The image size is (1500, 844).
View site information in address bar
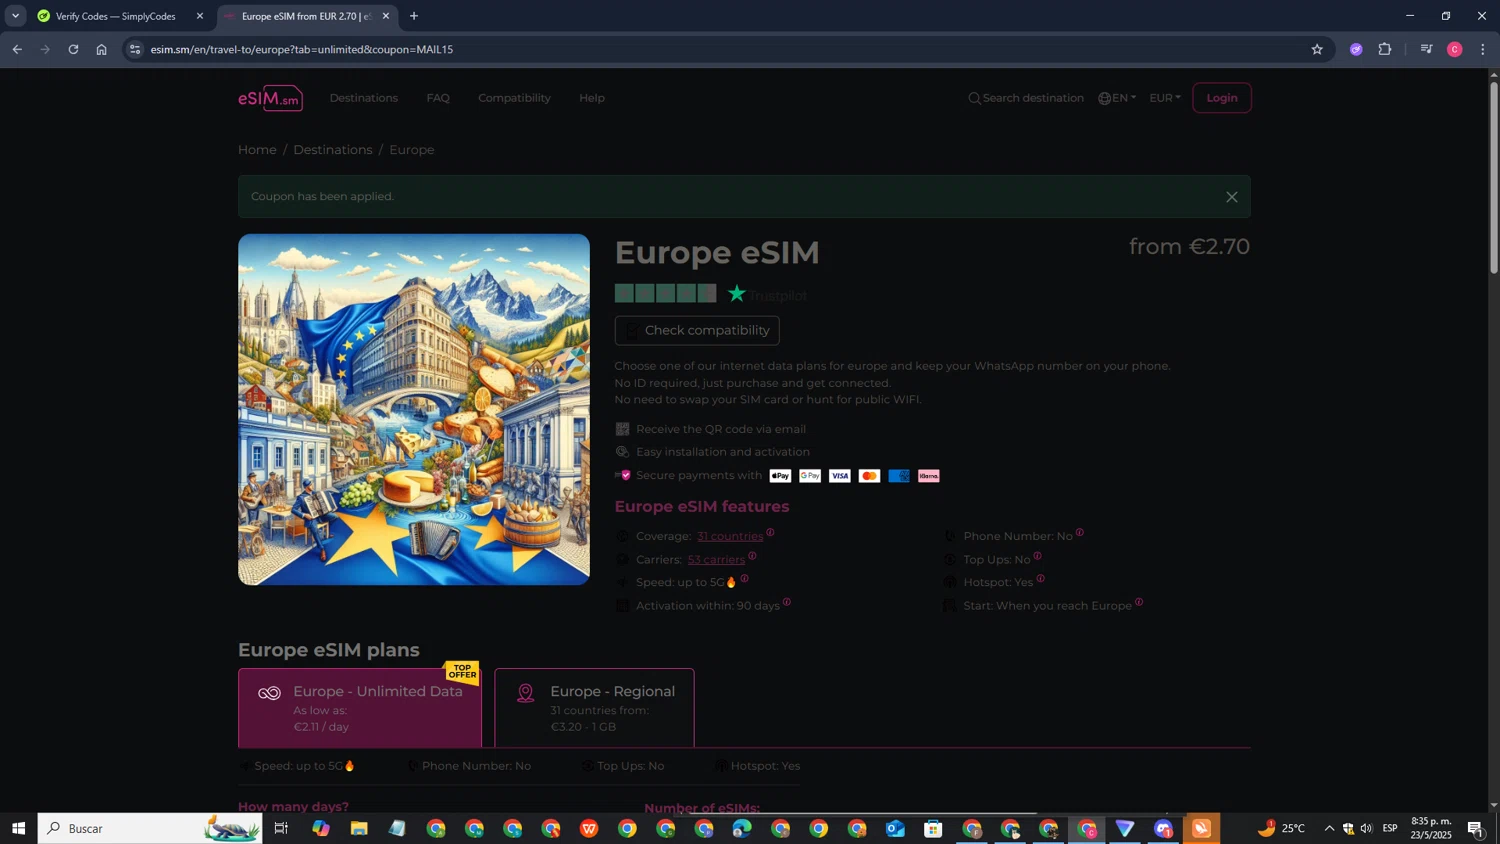135,49
